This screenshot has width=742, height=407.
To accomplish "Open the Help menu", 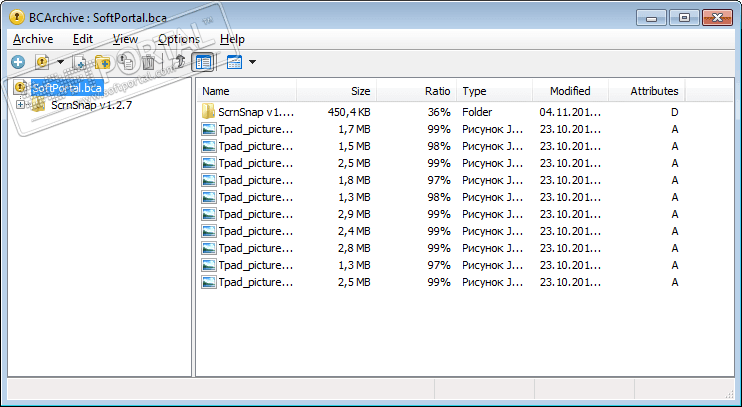I will 232,39.
